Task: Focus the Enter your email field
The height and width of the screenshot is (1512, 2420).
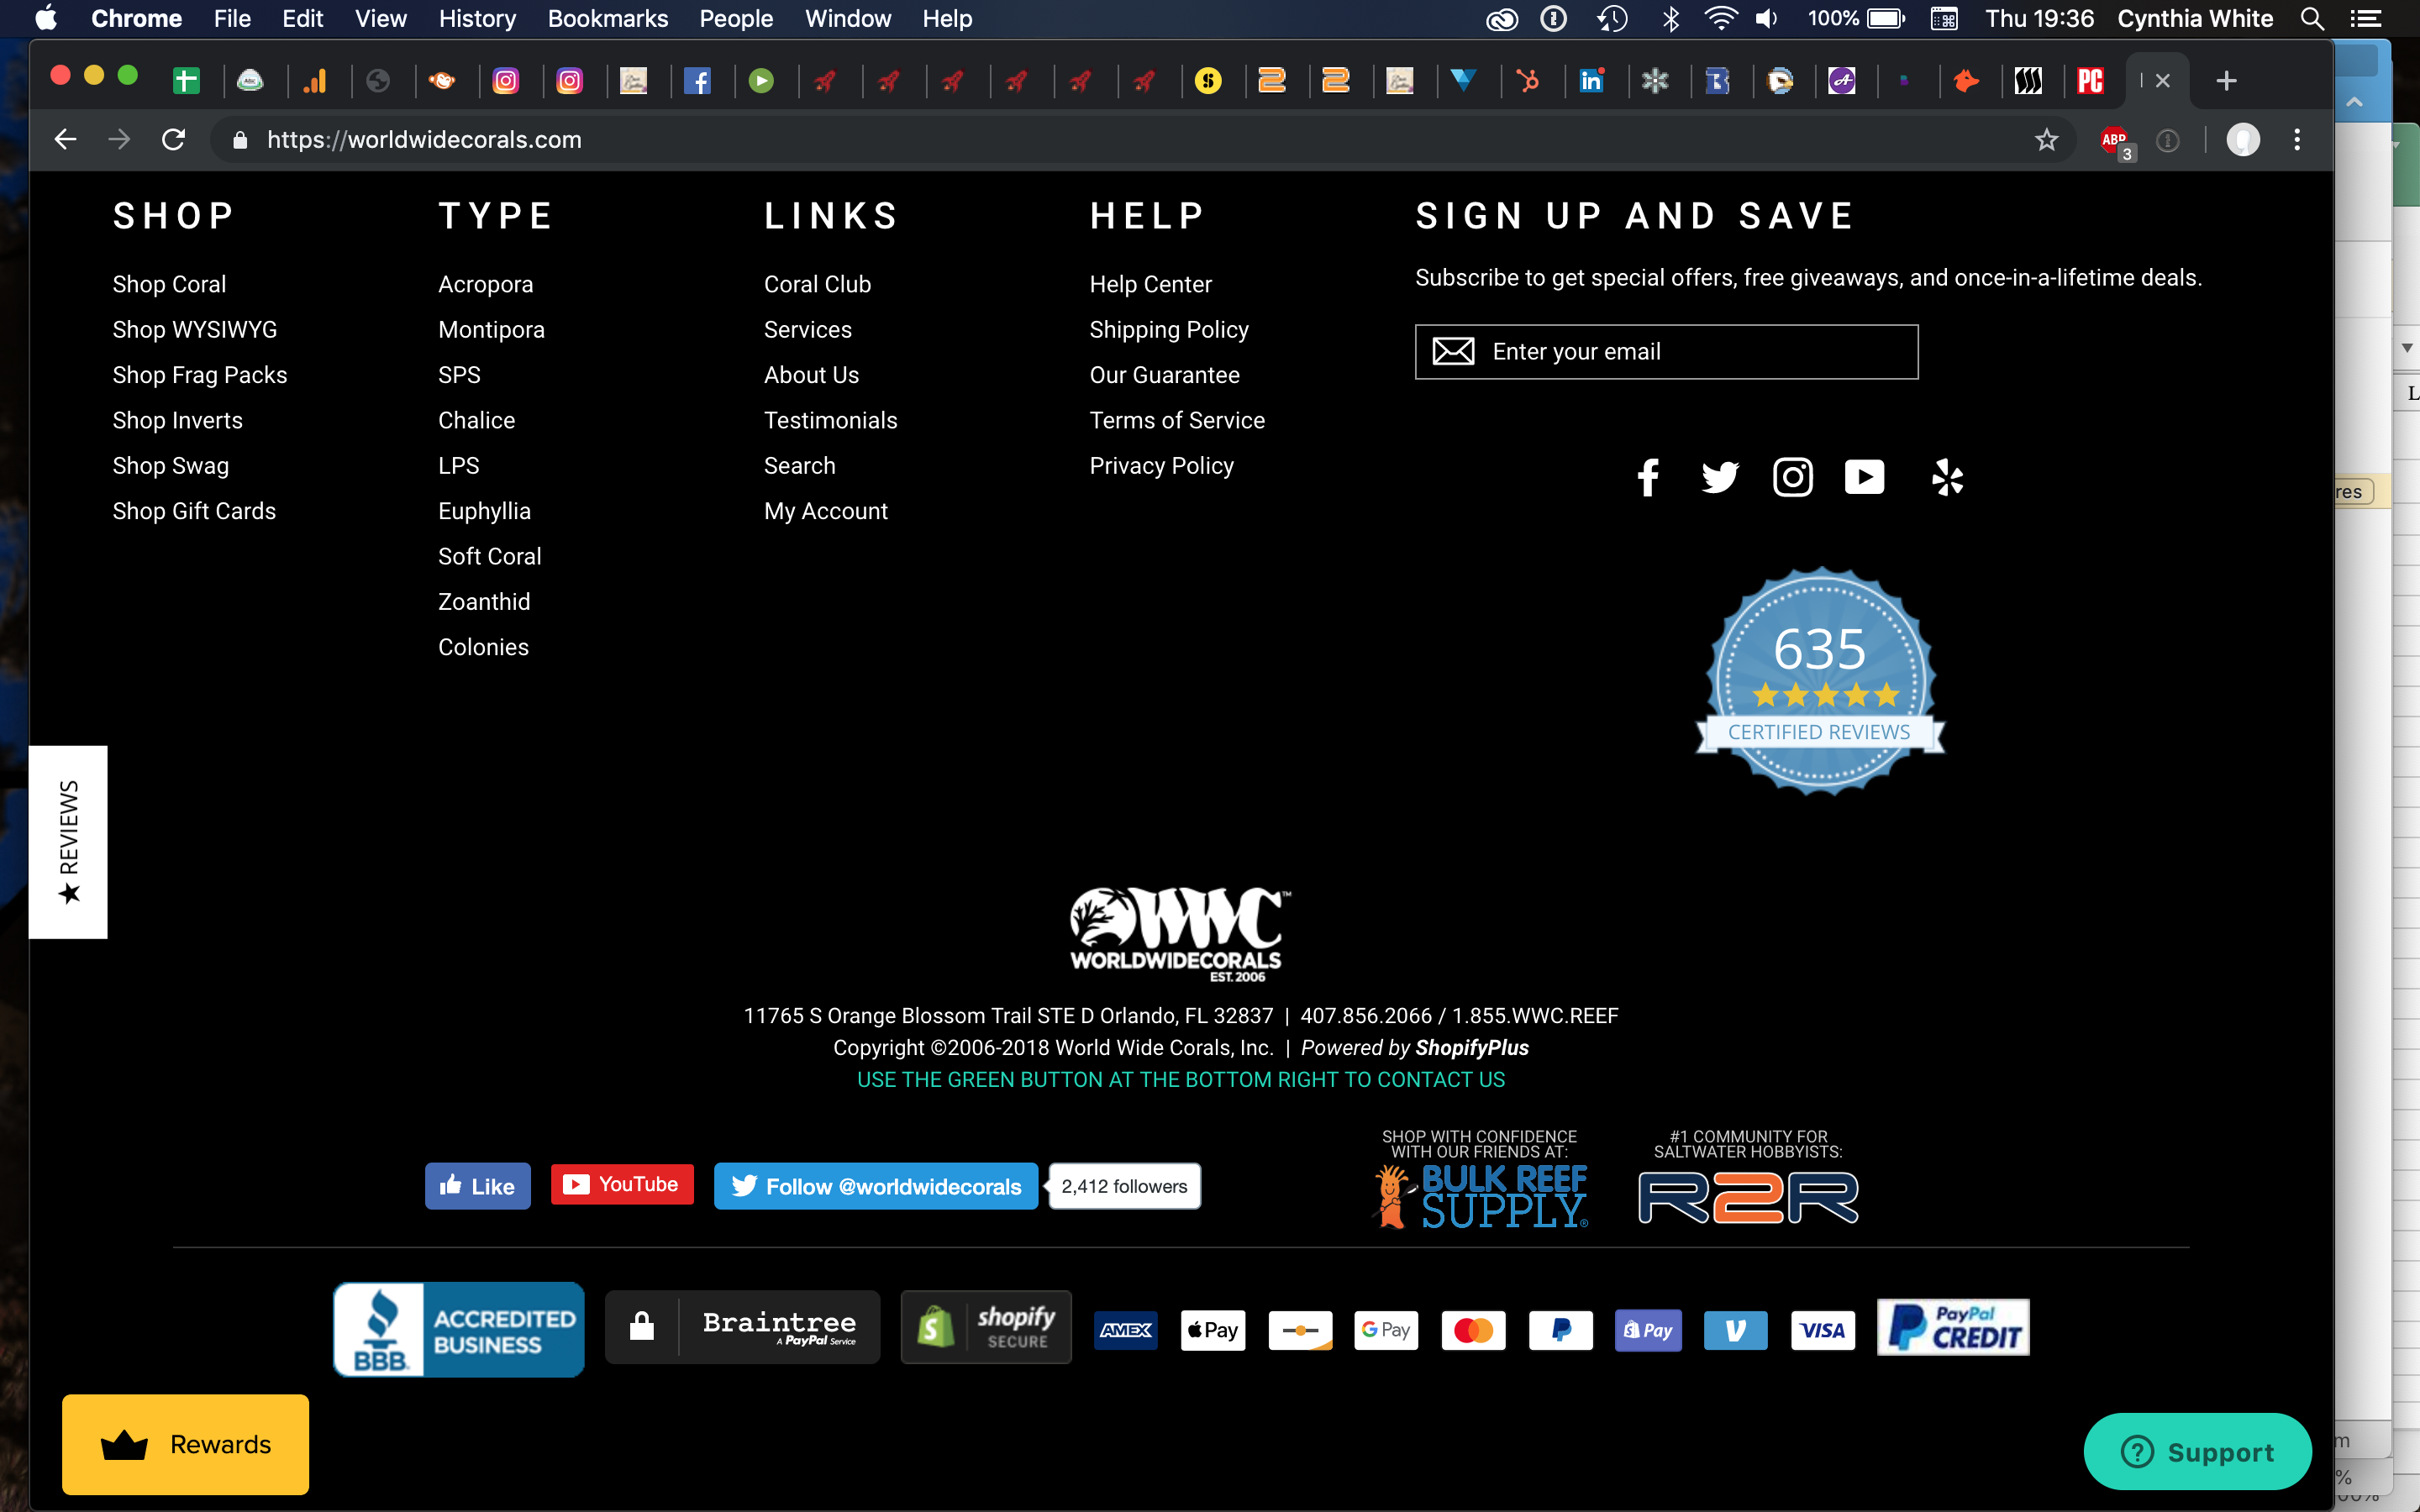Action: 1666,351
